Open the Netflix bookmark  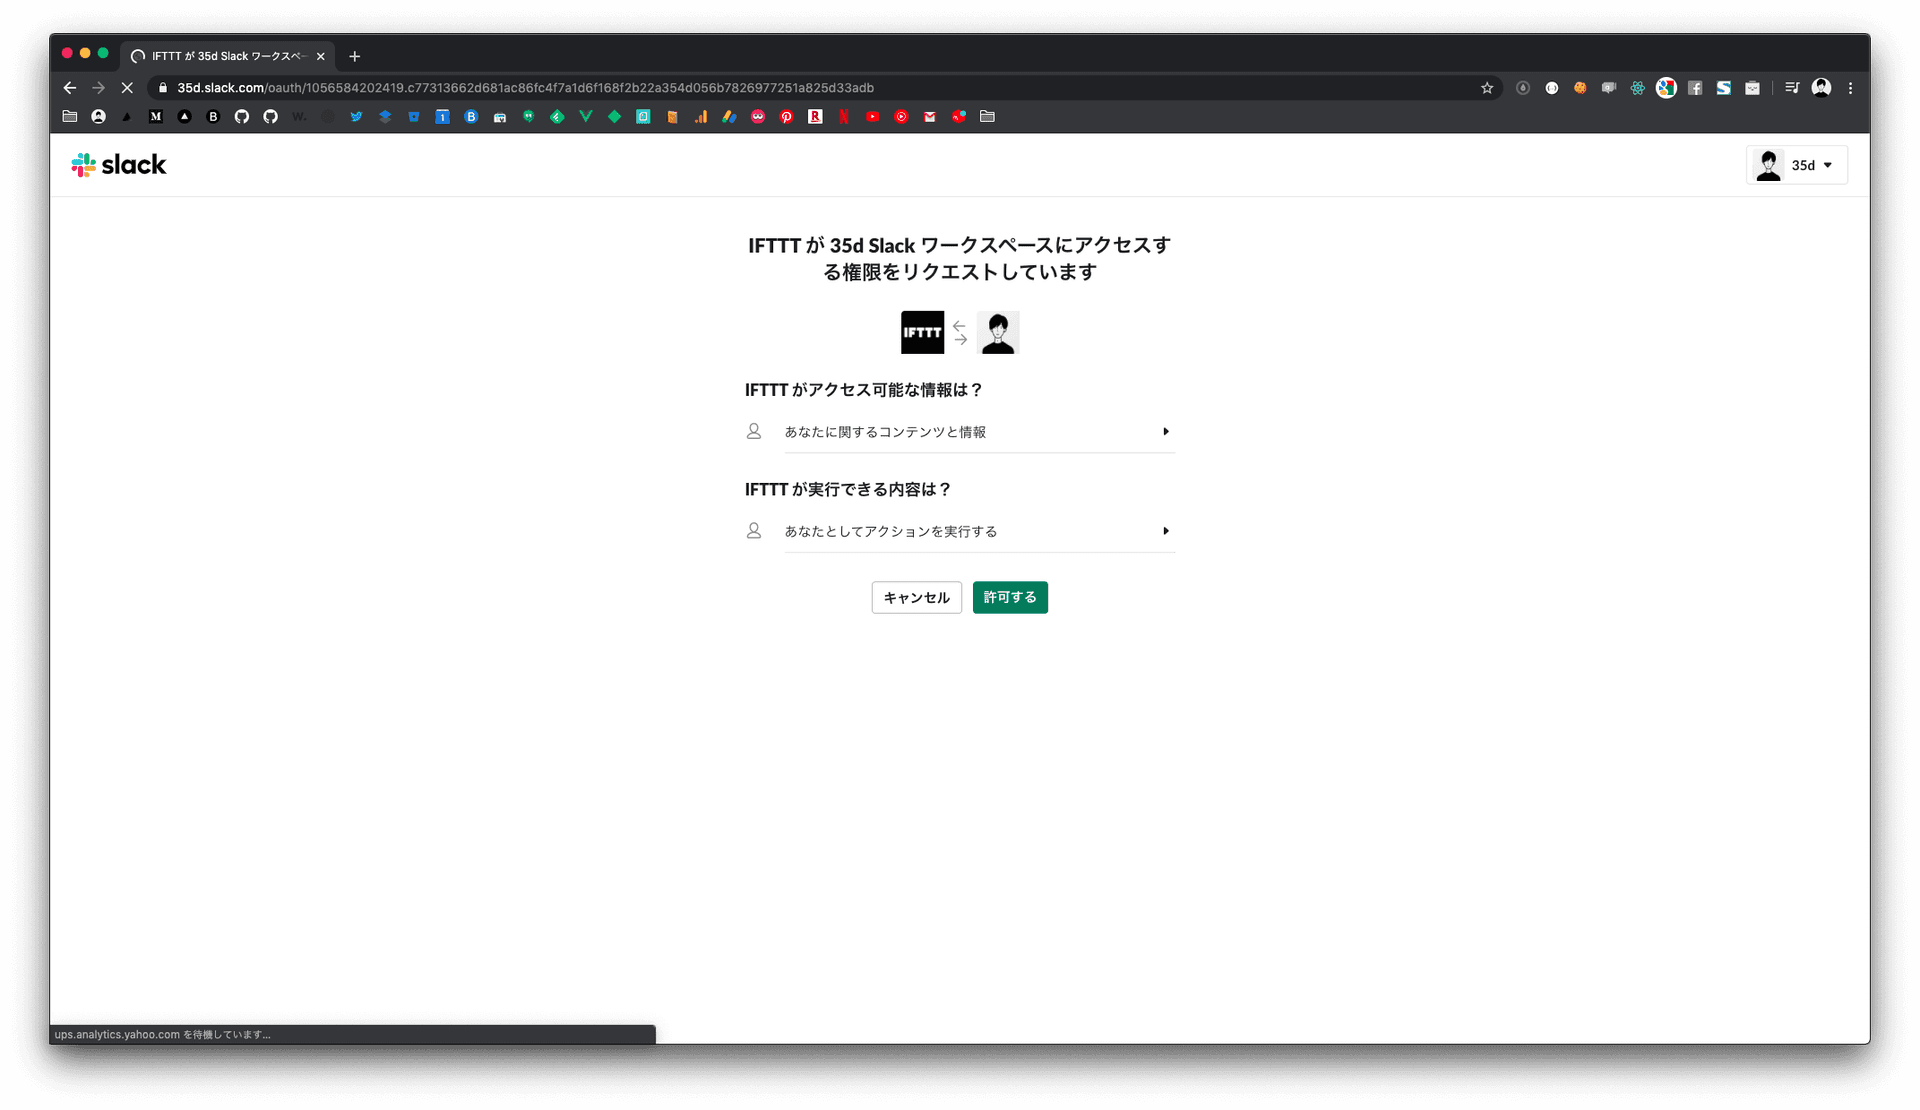click(844, 117)
